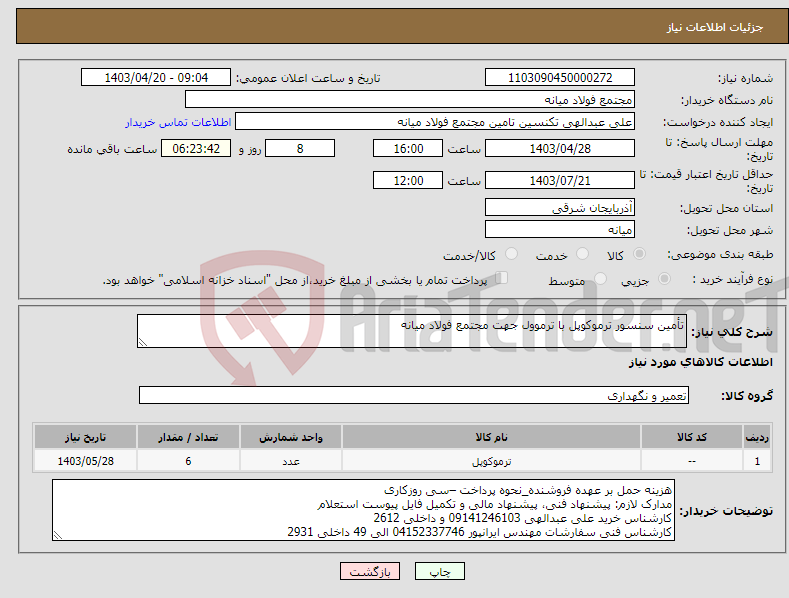Click the remaining time field 06:23:42

(196, 148)
